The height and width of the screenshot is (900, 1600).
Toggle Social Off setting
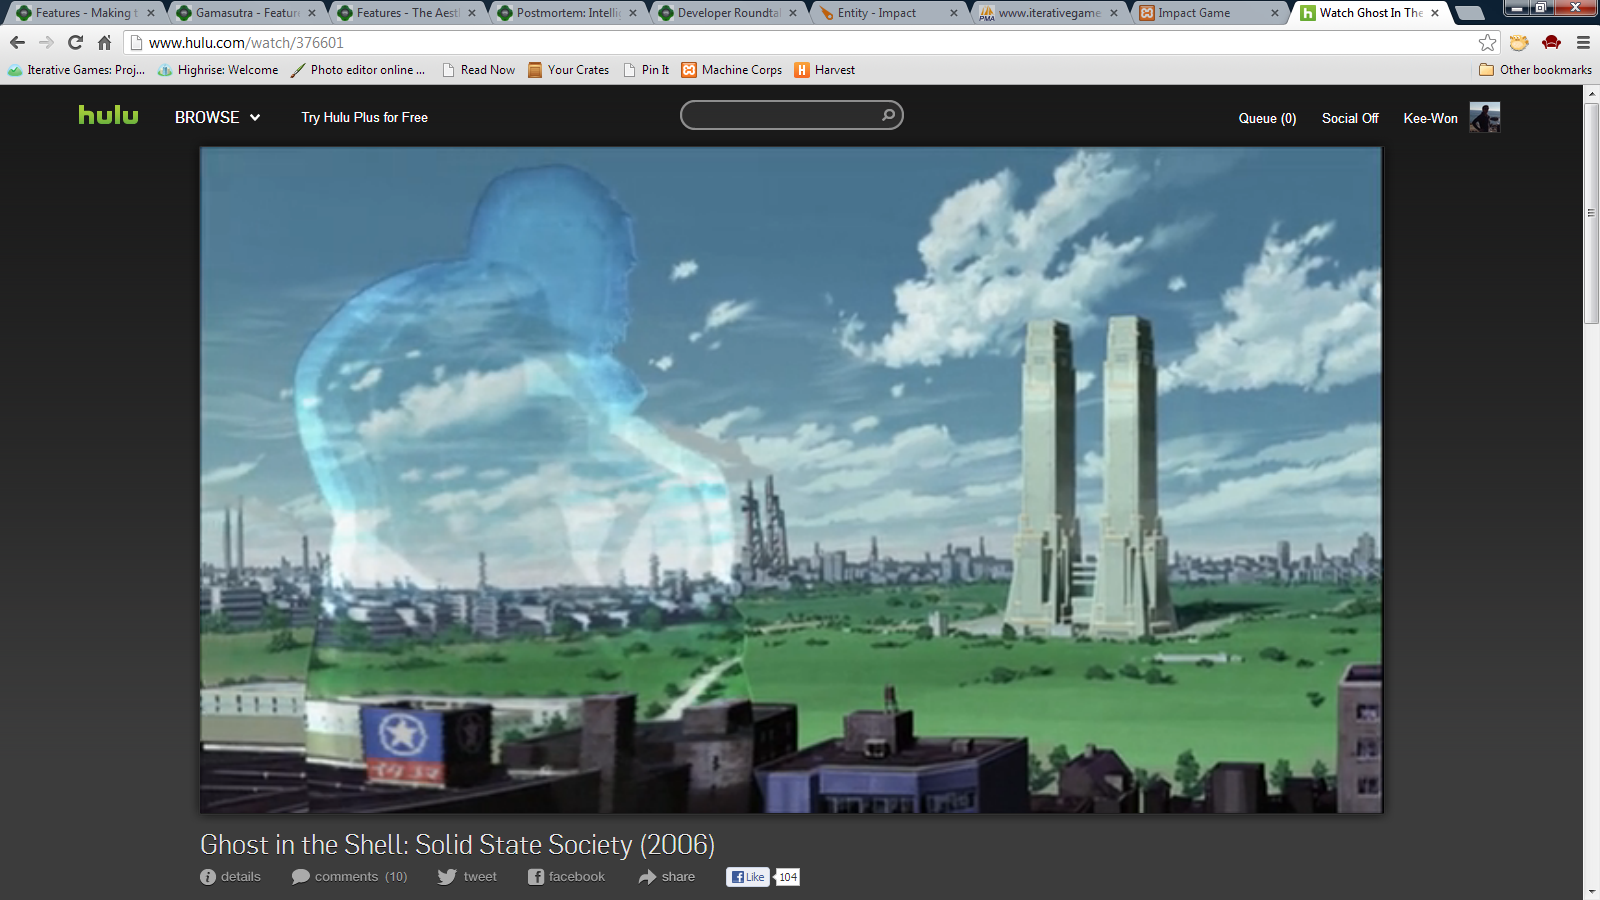click(1350, 118)
